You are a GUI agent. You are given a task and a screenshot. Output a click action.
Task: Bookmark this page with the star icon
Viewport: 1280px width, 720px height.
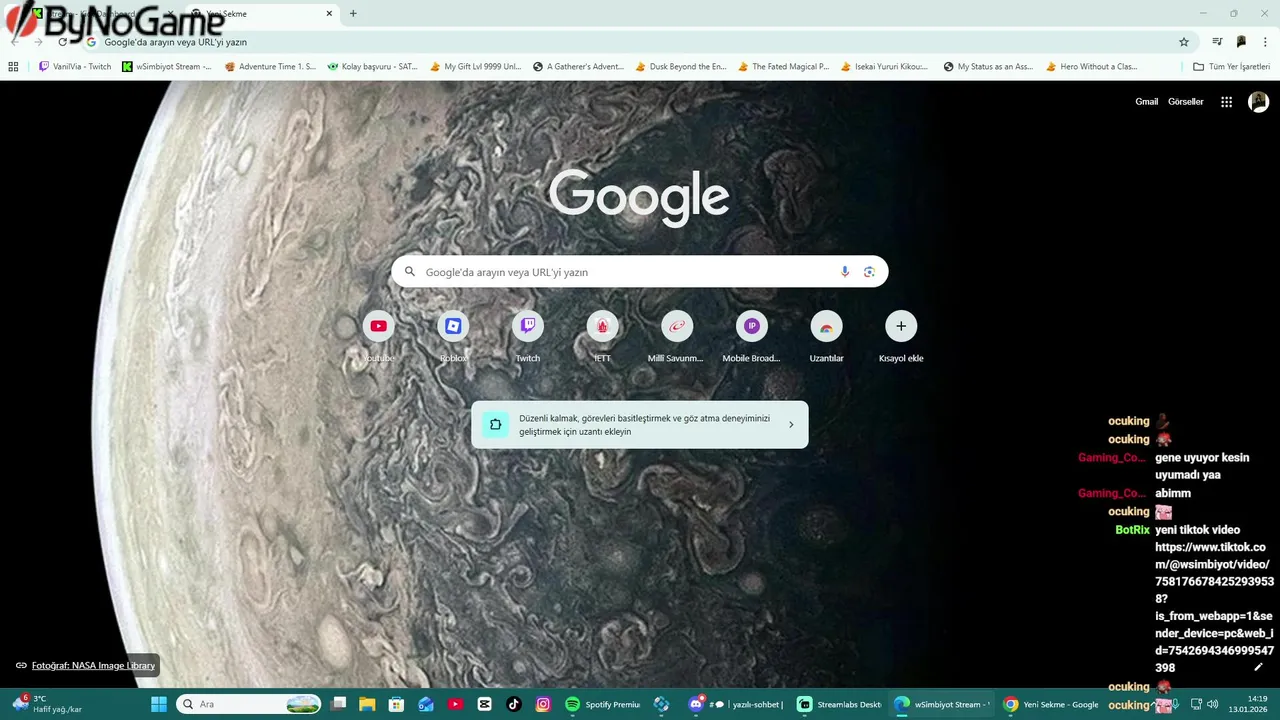click(1184, 42)
